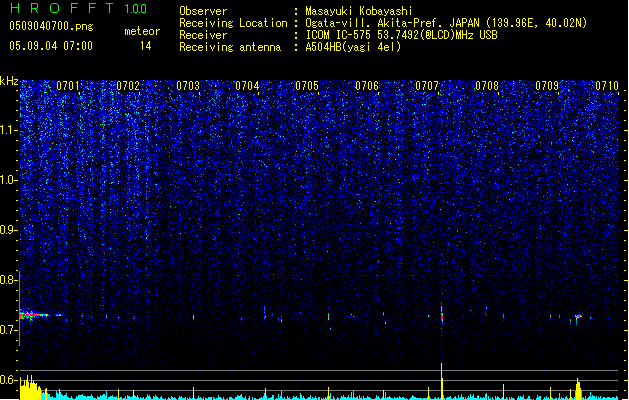Click the Ogata-vill. Akita-Pref. JAPAN location text
This screenshot has width=629, height=400.
point(446,23)
